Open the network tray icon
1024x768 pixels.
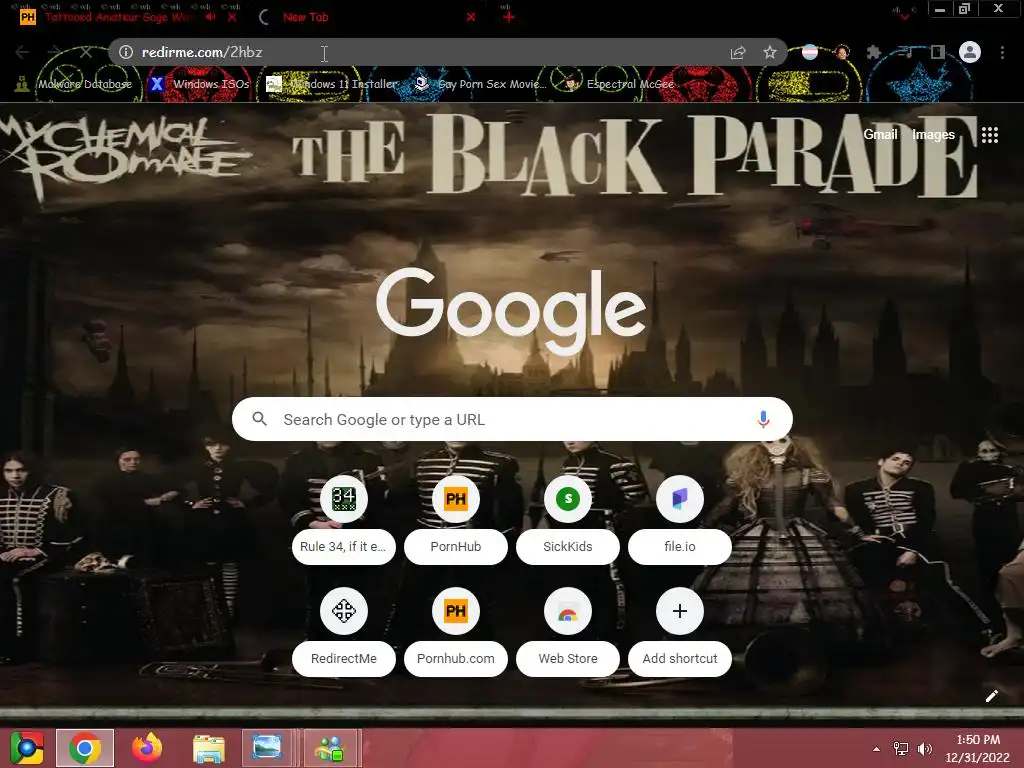(x=901, y=748)
